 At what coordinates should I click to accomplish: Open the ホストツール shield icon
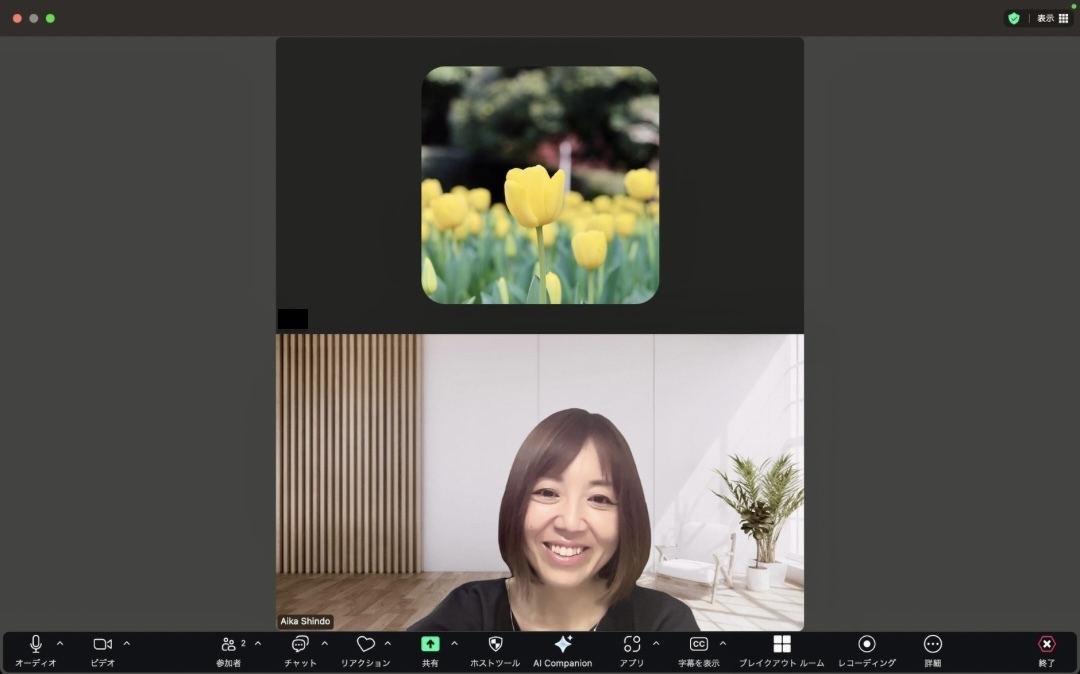click(x=495, y=644)
